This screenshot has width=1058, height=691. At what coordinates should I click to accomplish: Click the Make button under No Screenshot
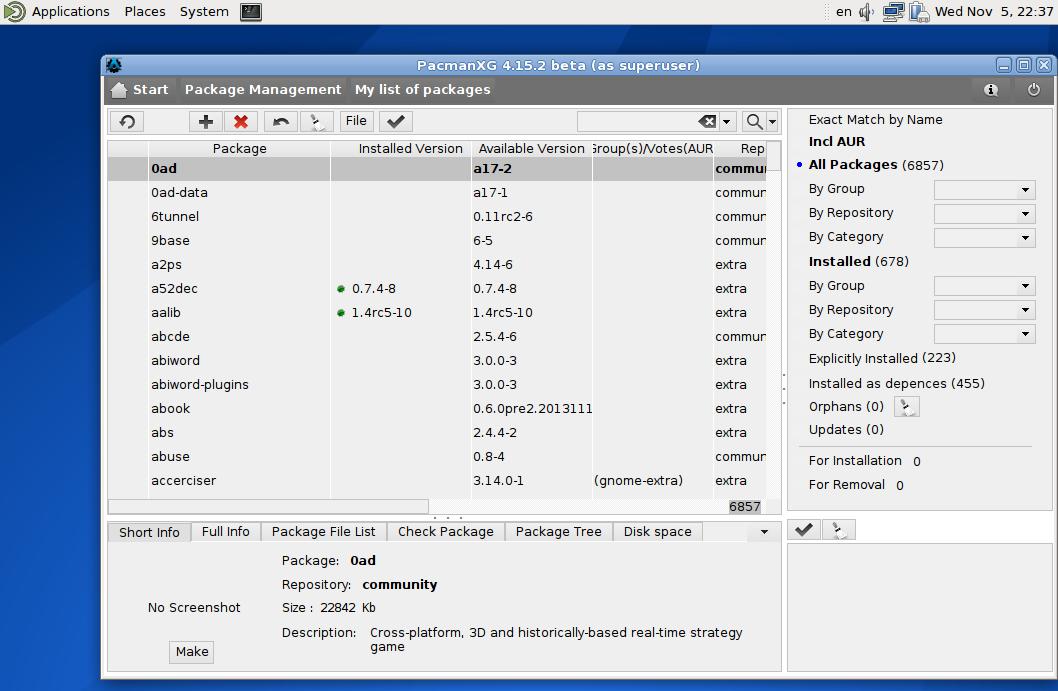pos(192,652)
